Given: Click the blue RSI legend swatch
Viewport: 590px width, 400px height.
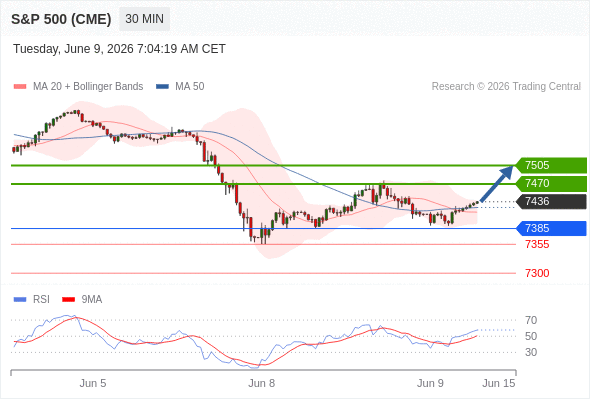Looking at the screenshot, I should pos(20,300).
